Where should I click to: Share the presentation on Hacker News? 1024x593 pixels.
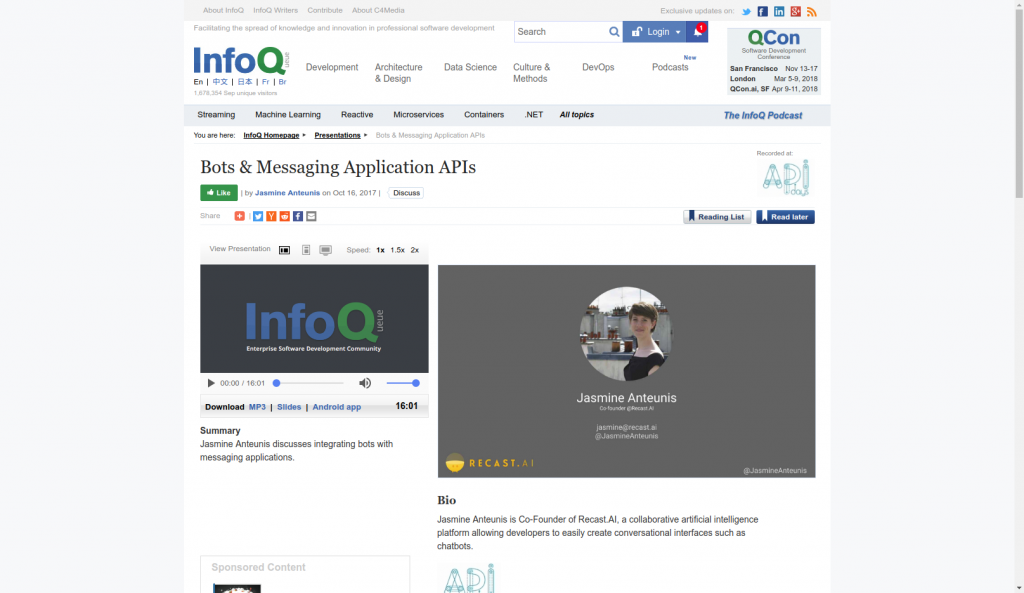click(x=271, y=216)
